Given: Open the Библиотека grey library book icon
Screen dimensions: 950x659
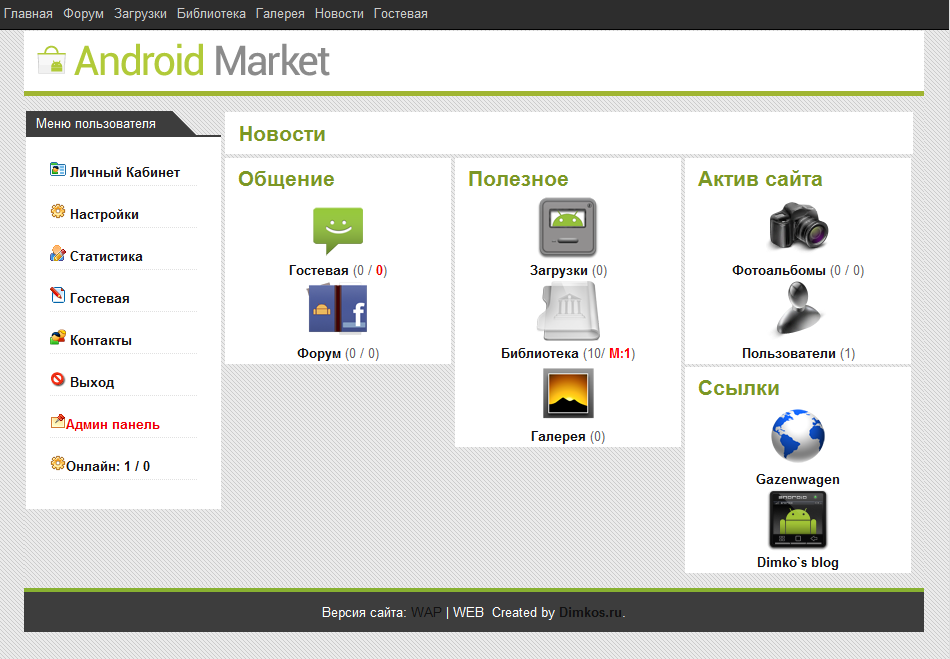Looking at the screenshot, I should coord(568,311).
